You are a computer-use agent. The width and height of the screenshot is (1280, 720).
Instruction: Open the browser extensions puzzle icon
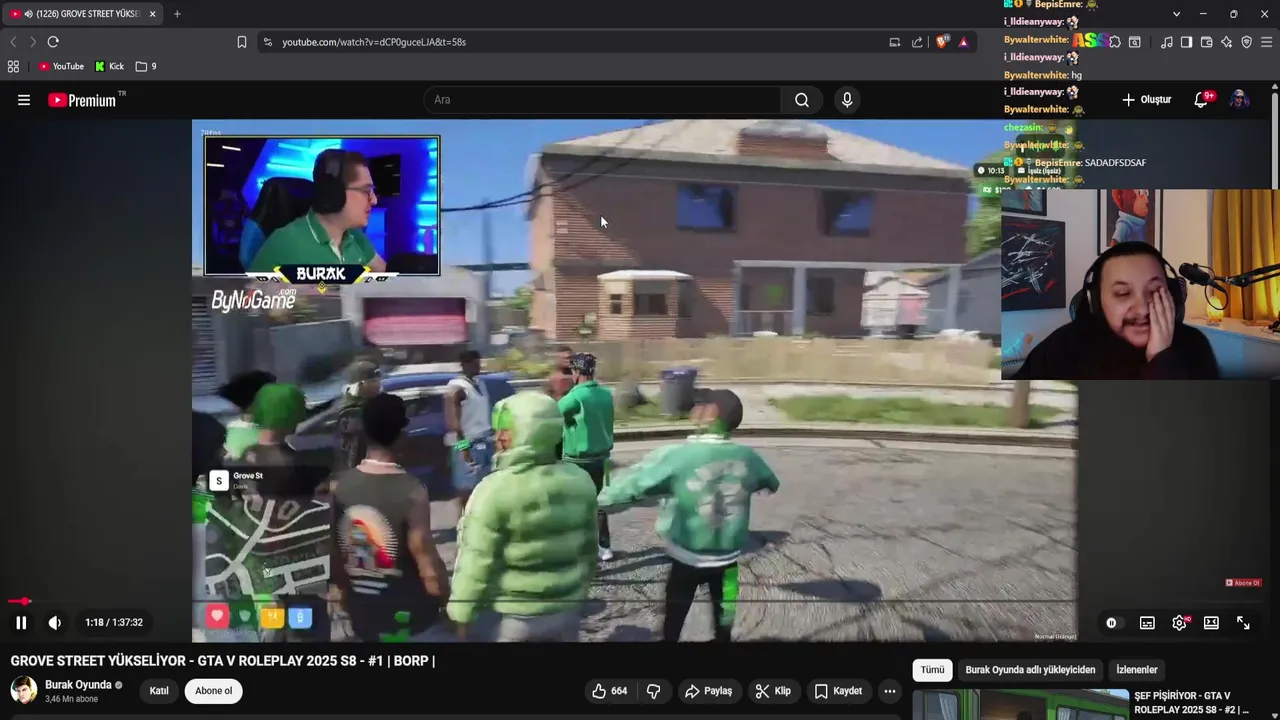[1115, 42]
